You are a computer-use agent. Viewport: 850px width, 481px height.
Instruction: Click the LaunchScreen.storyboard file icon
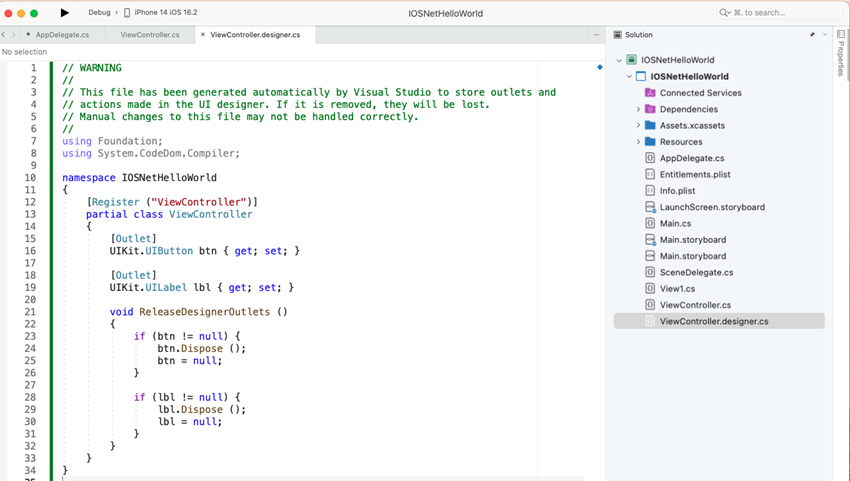point(650,207)
